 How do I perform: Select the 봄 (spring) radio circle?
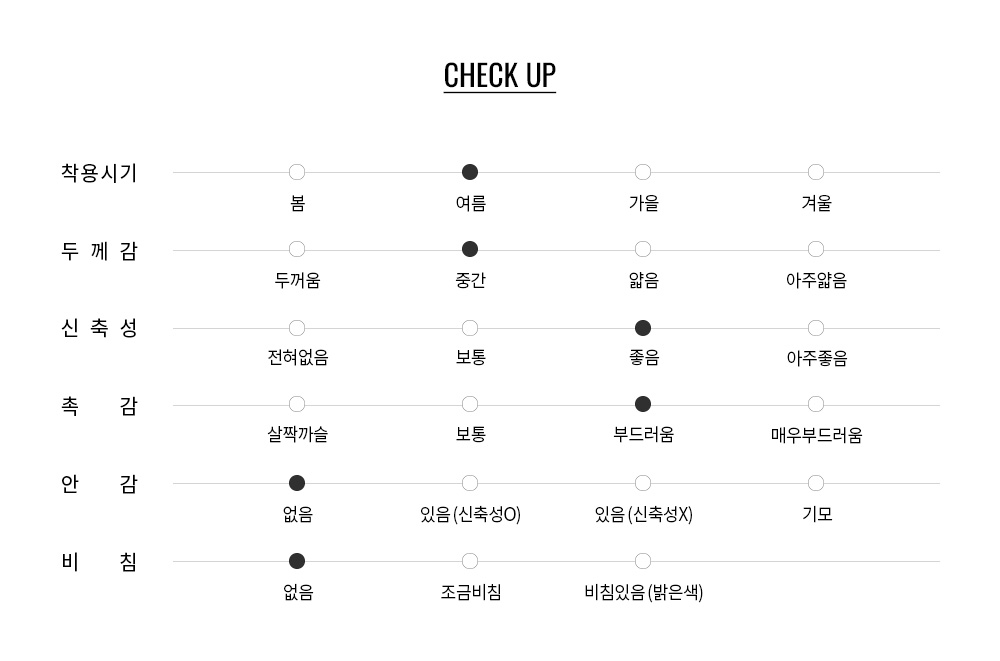(297, 172)
